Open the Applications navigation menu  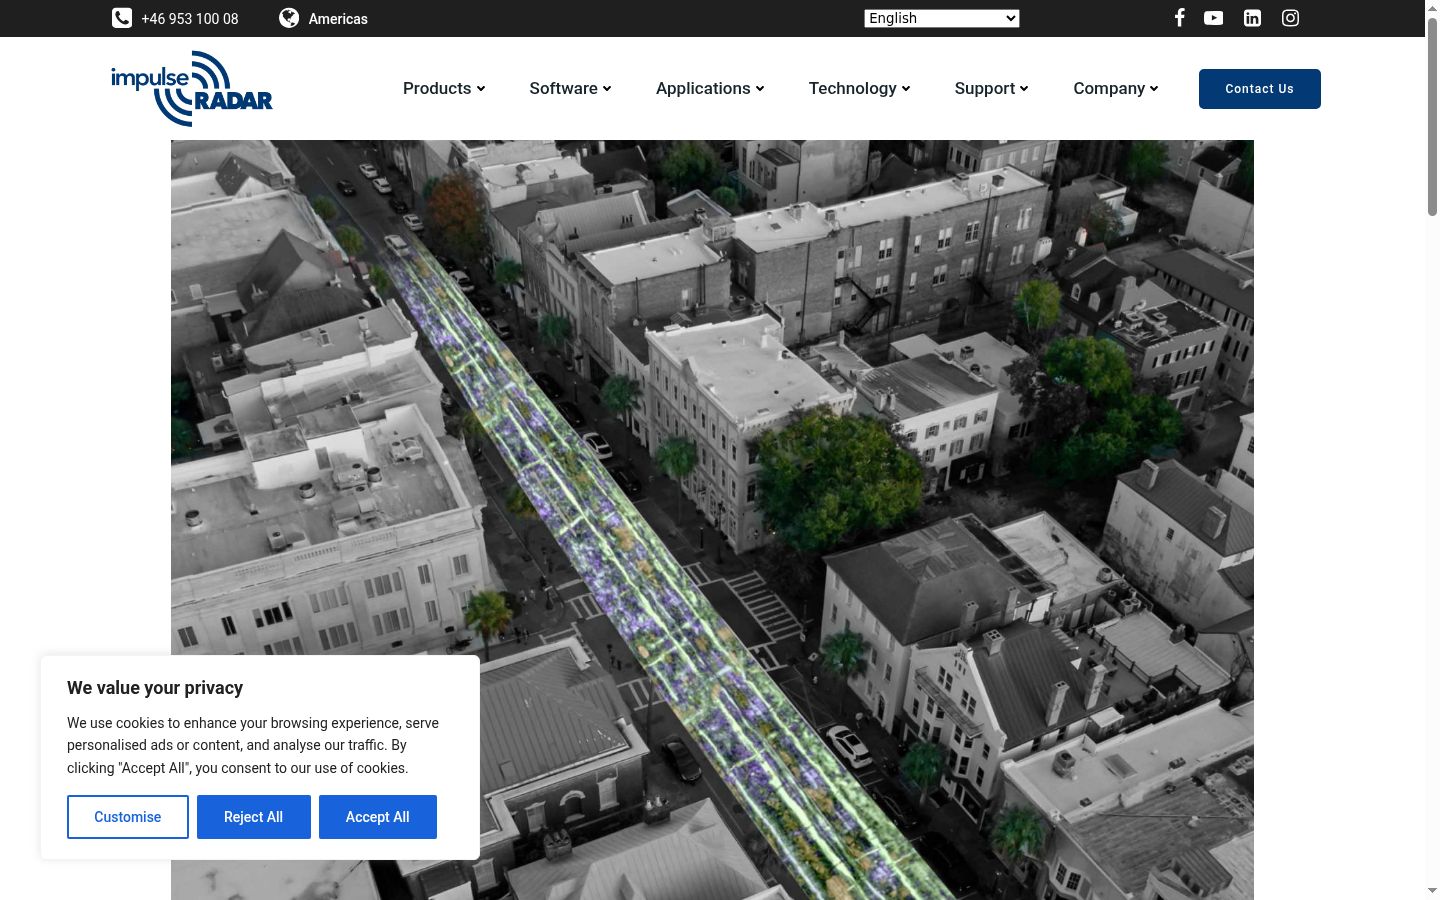pyautogui.click(x=703, y=89)
